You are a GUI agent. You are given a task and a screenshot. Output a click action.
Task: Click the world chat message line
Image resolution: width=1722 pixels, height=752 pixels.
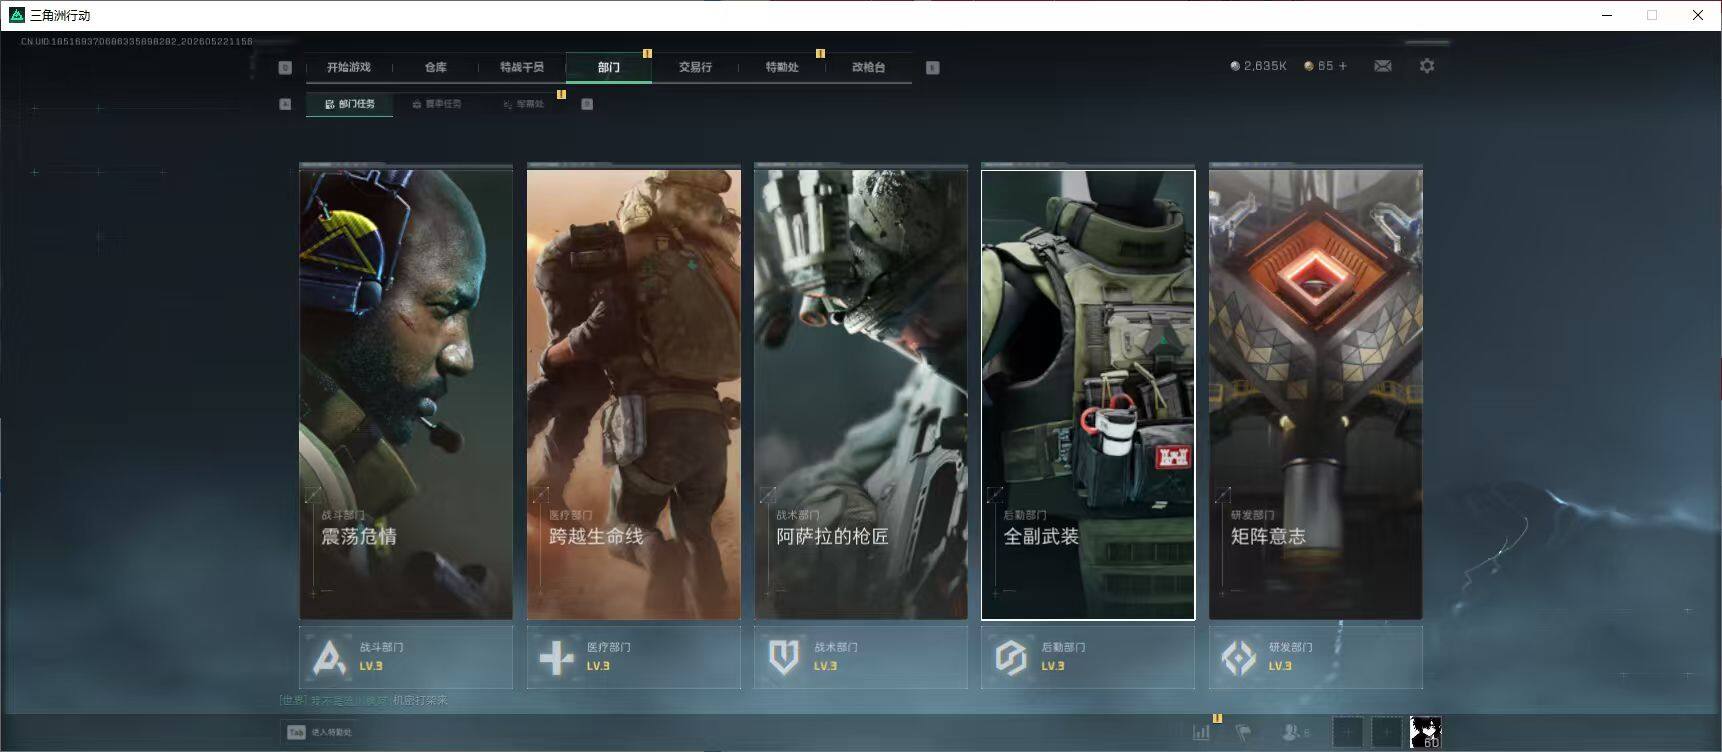click(x=364, y=700)
